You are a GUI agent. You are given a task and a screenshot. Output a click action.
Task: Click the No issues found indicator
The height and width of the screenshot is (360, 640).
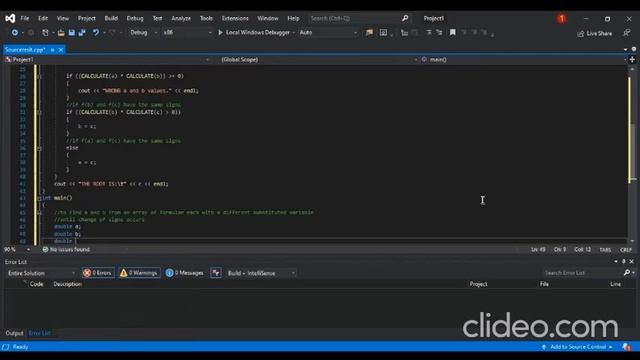pos(66,249)
